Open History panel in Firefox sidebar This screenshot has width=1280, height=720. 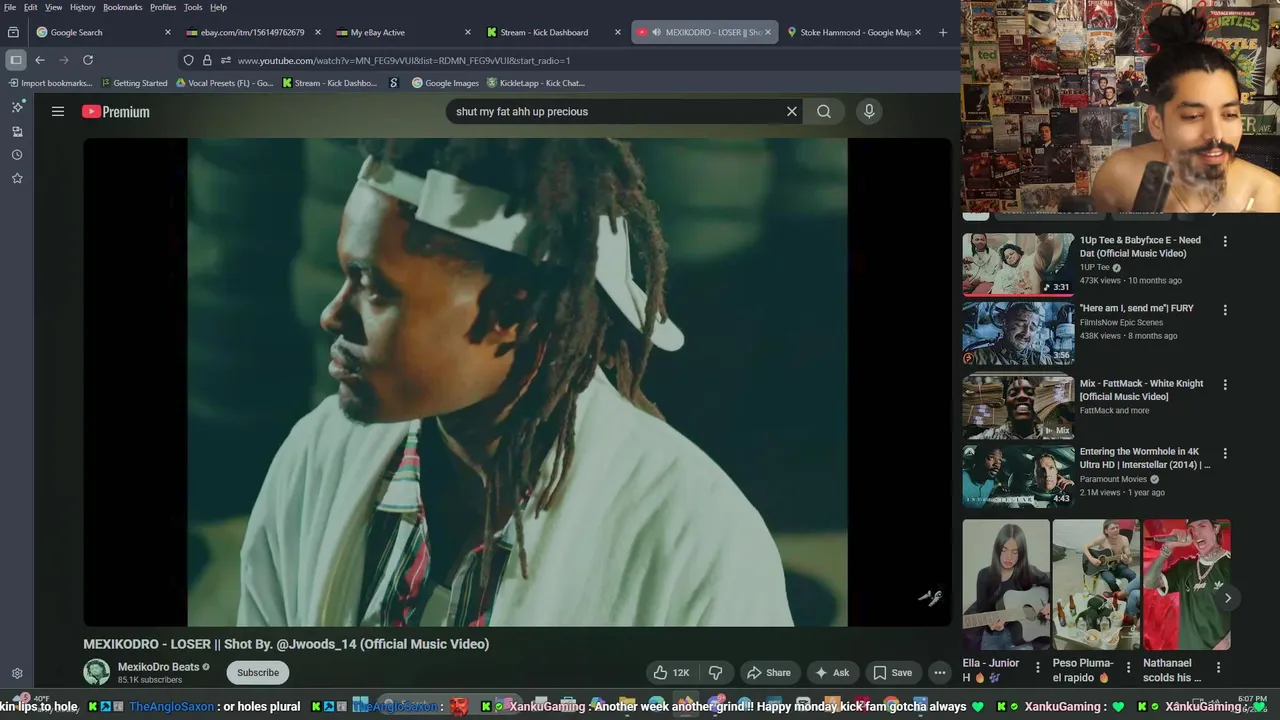click(x=17, y=155)
